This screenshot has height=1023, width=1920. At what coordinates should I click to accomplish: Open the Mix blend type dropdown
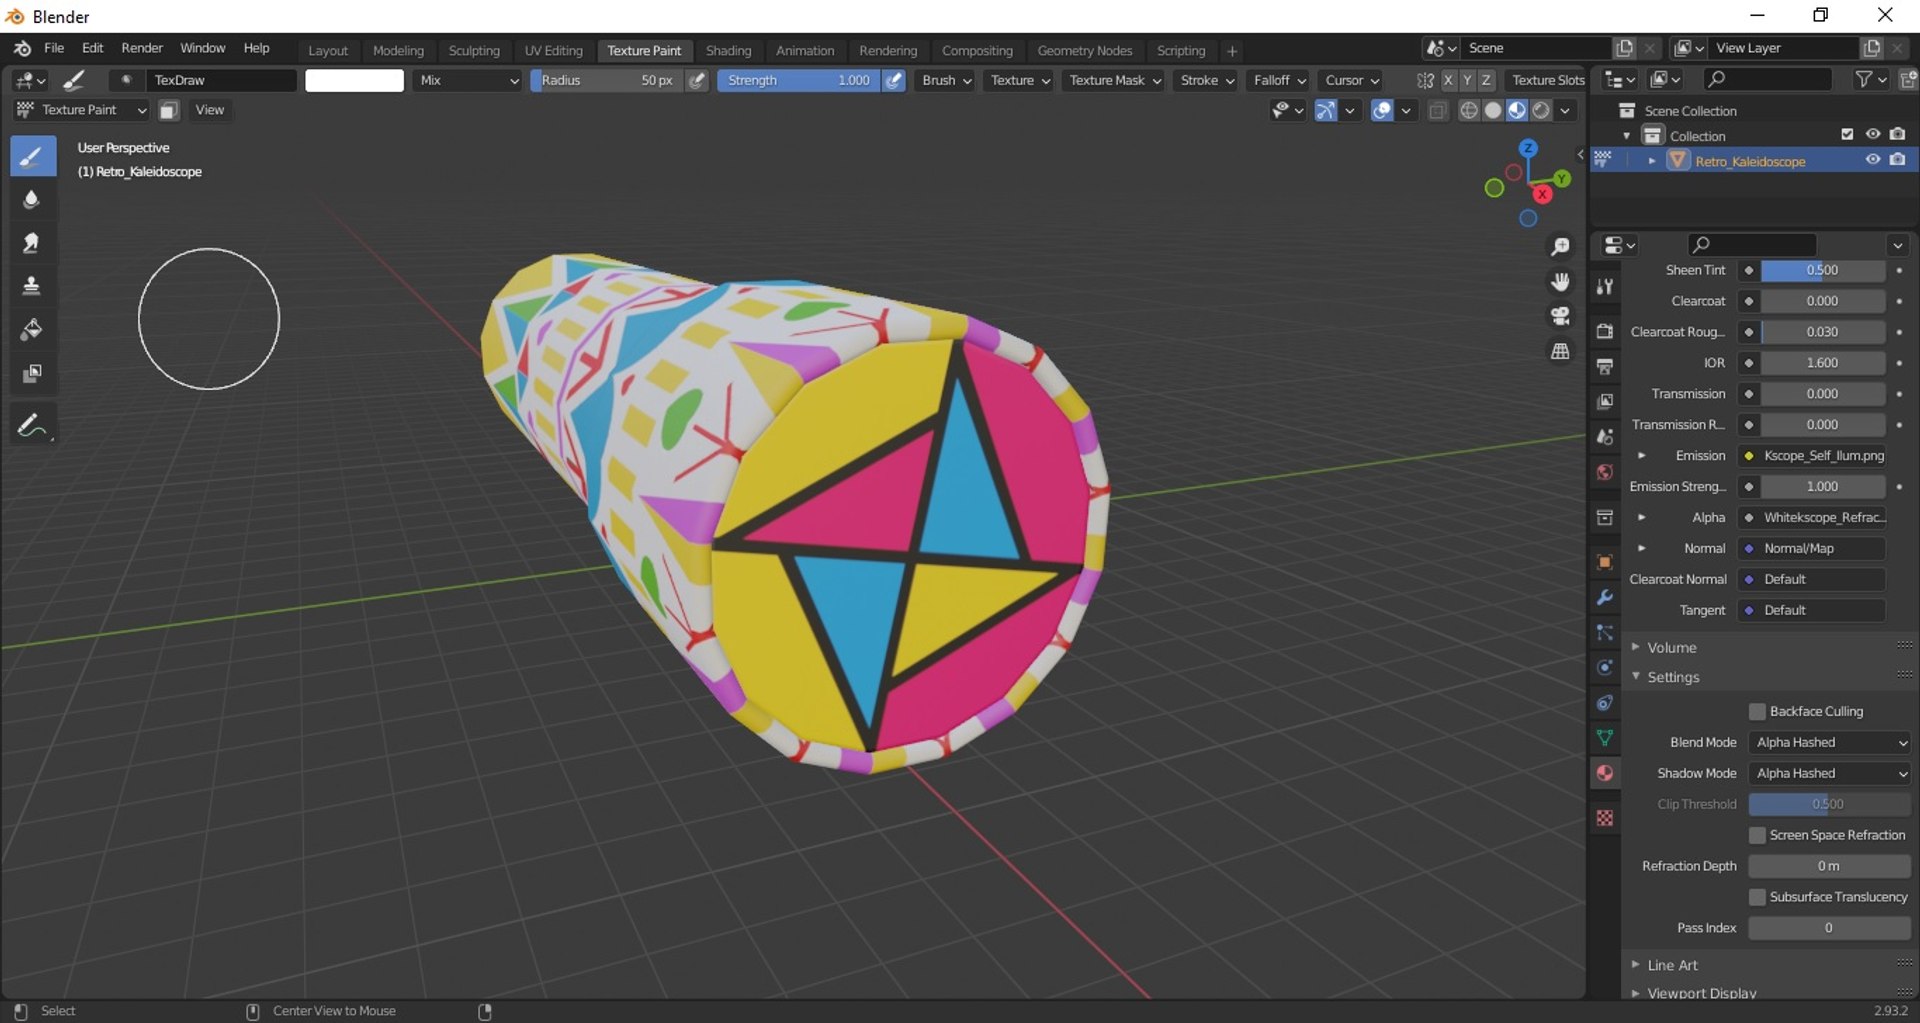pyautogui.click(x=468, y=80)
